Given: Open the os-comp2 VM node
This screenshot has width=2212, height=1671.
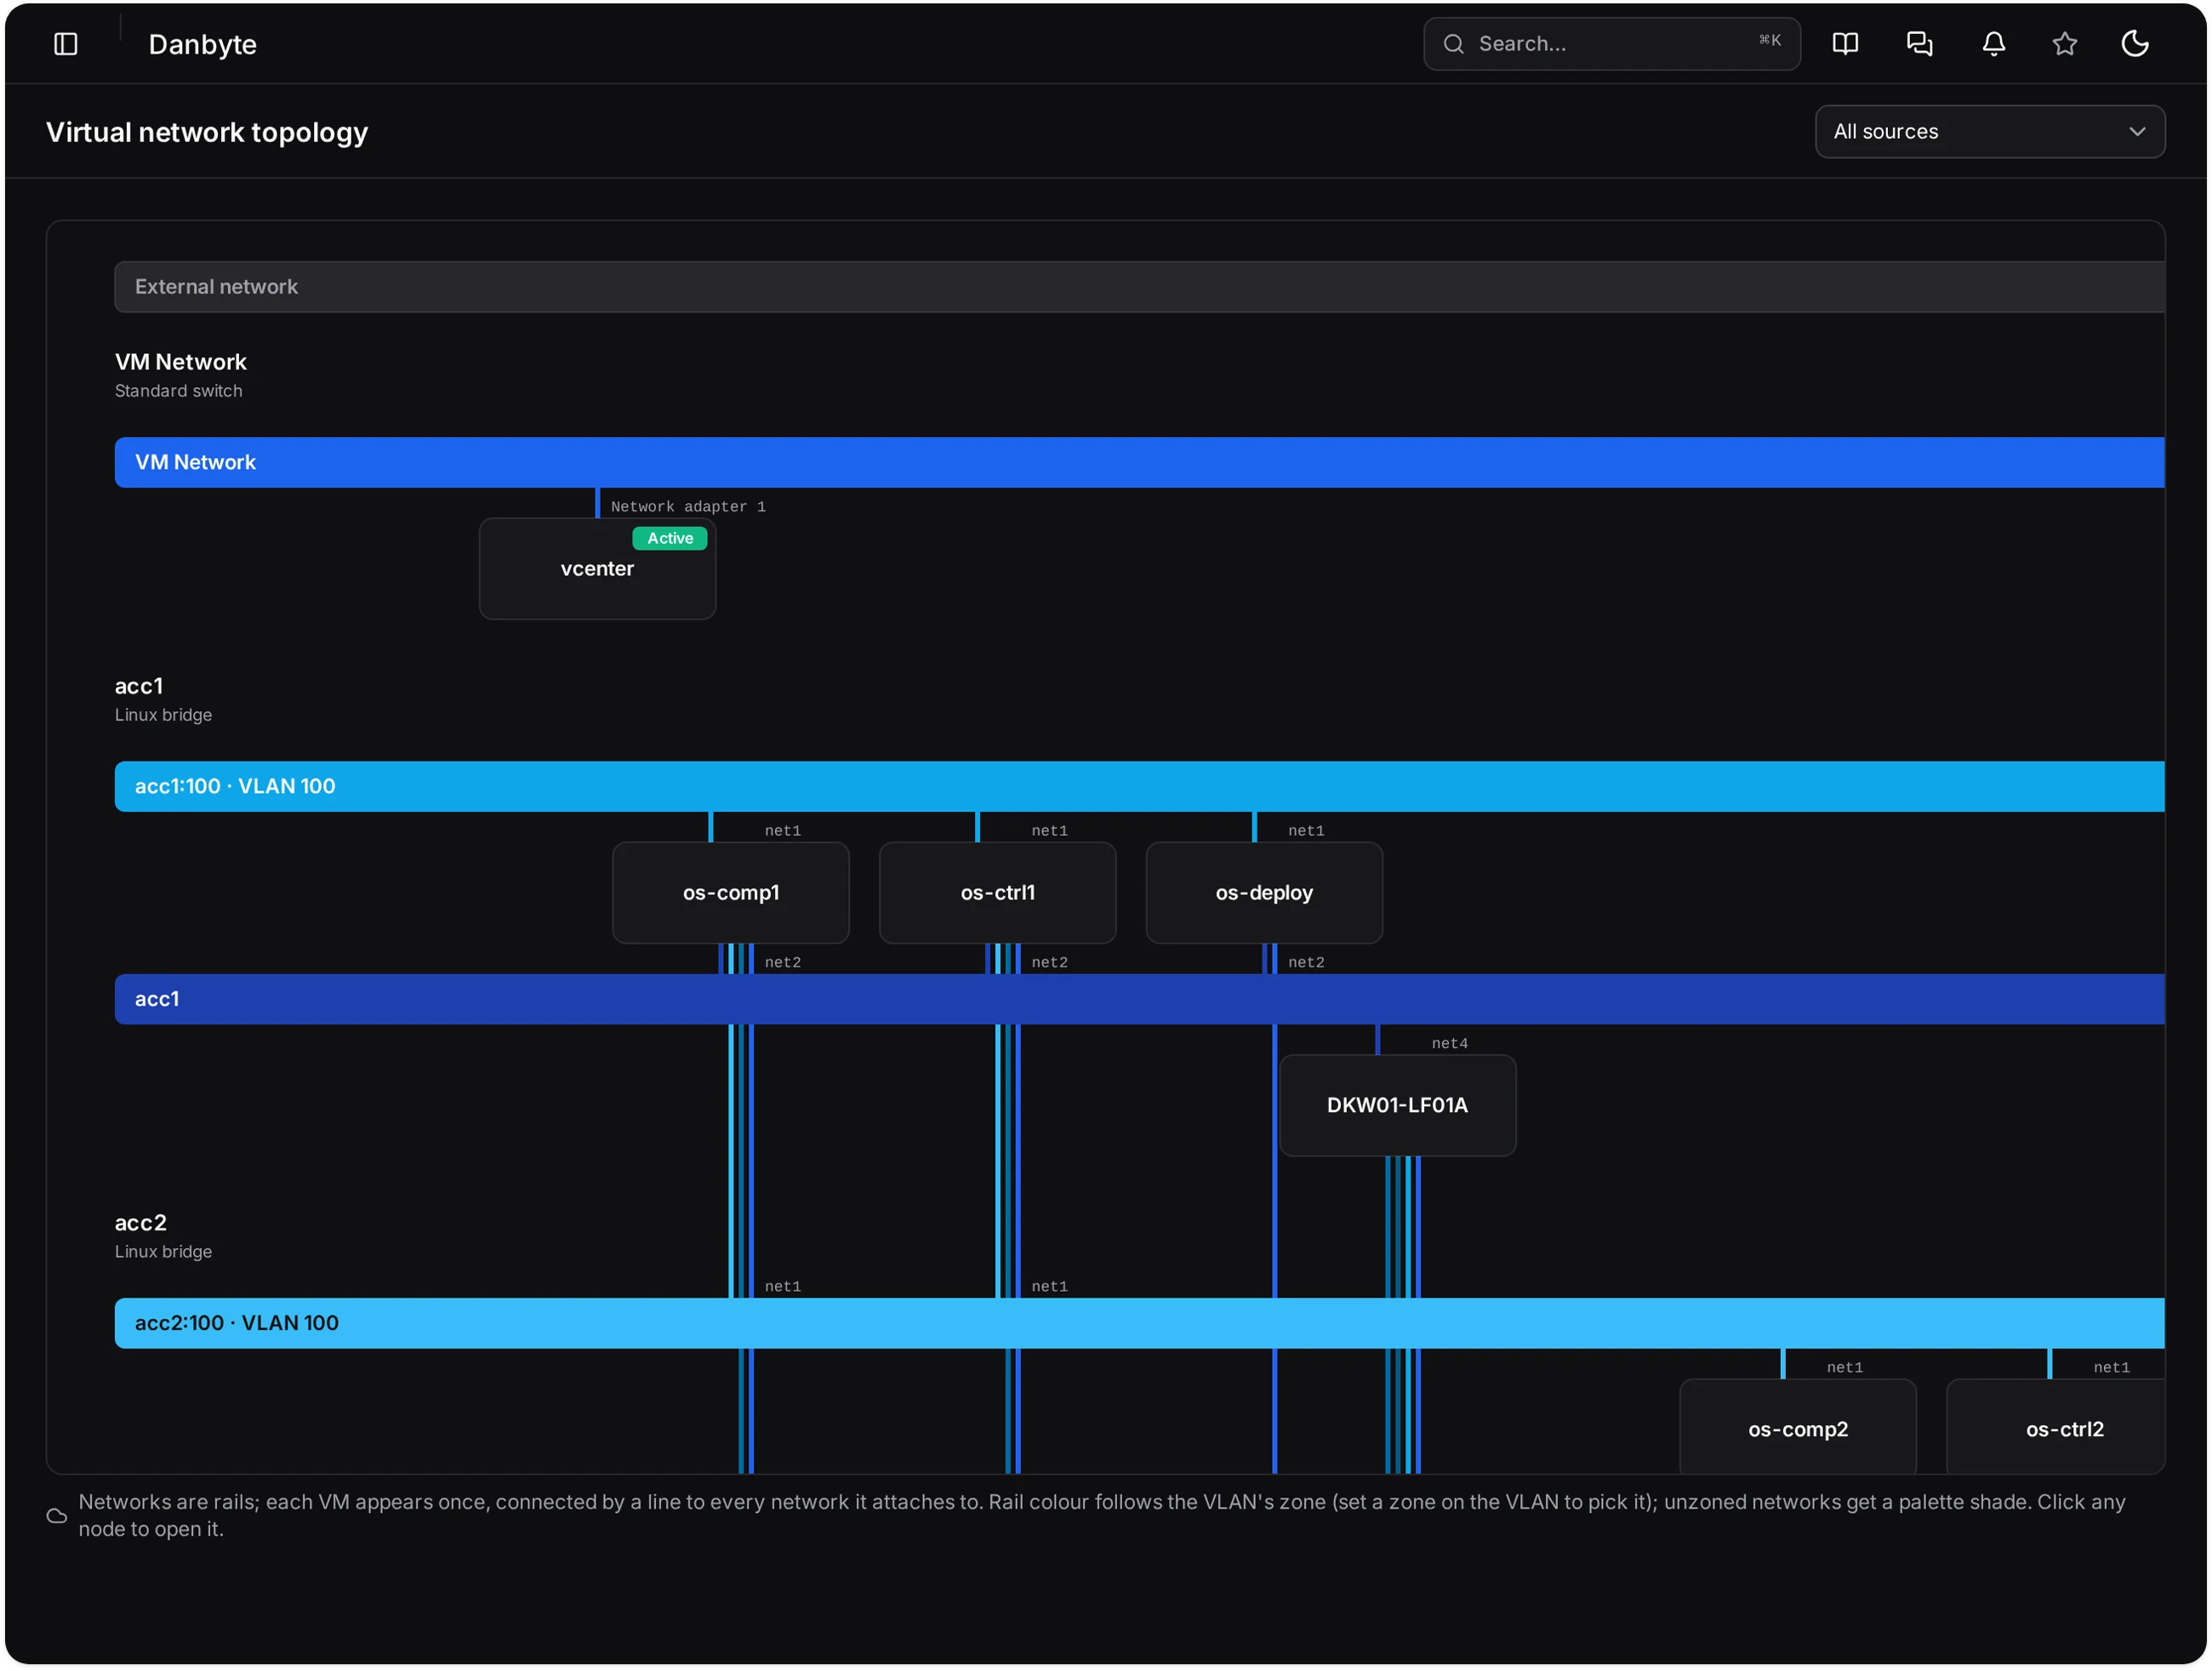Looking at the screenshot, I should tap(1797, 1427).
